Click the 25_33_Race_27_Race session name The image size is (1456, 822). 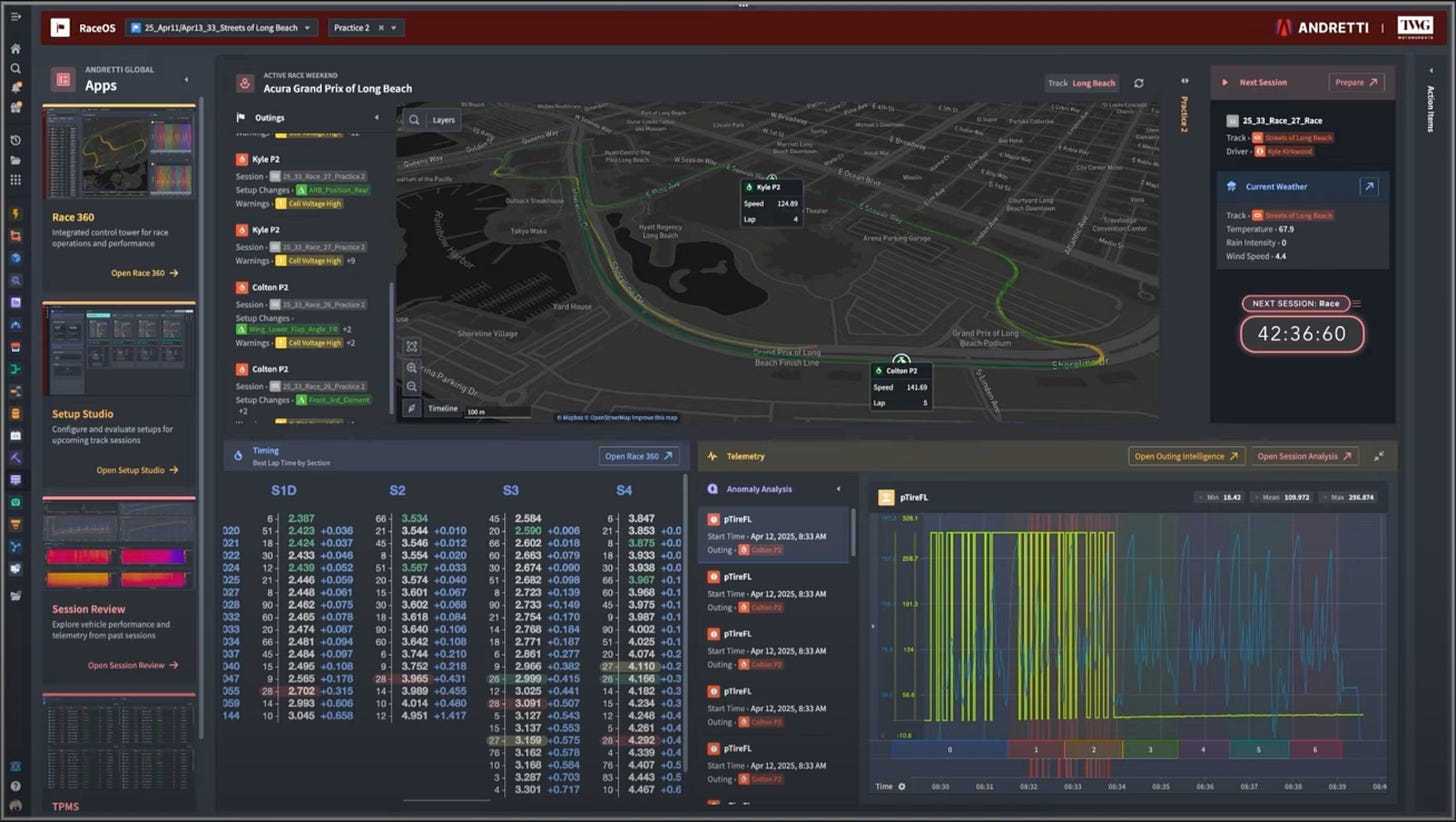tap(1282, 119)
